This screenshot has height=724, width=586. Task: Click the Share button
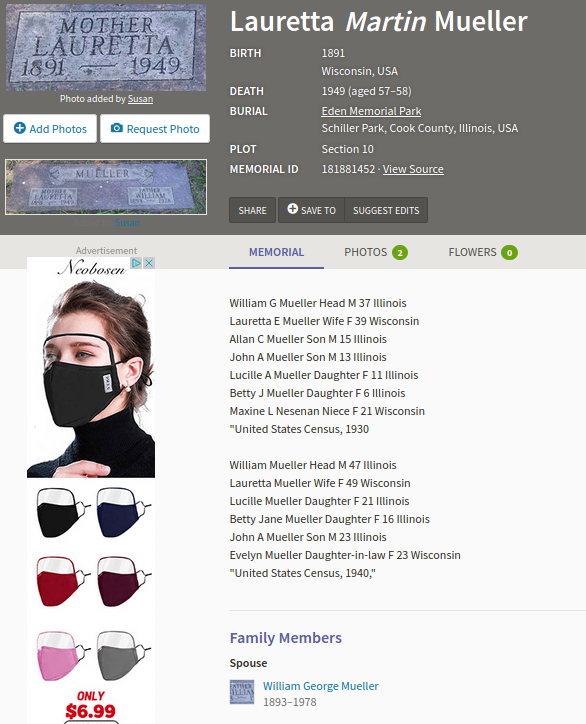point(253,210)
